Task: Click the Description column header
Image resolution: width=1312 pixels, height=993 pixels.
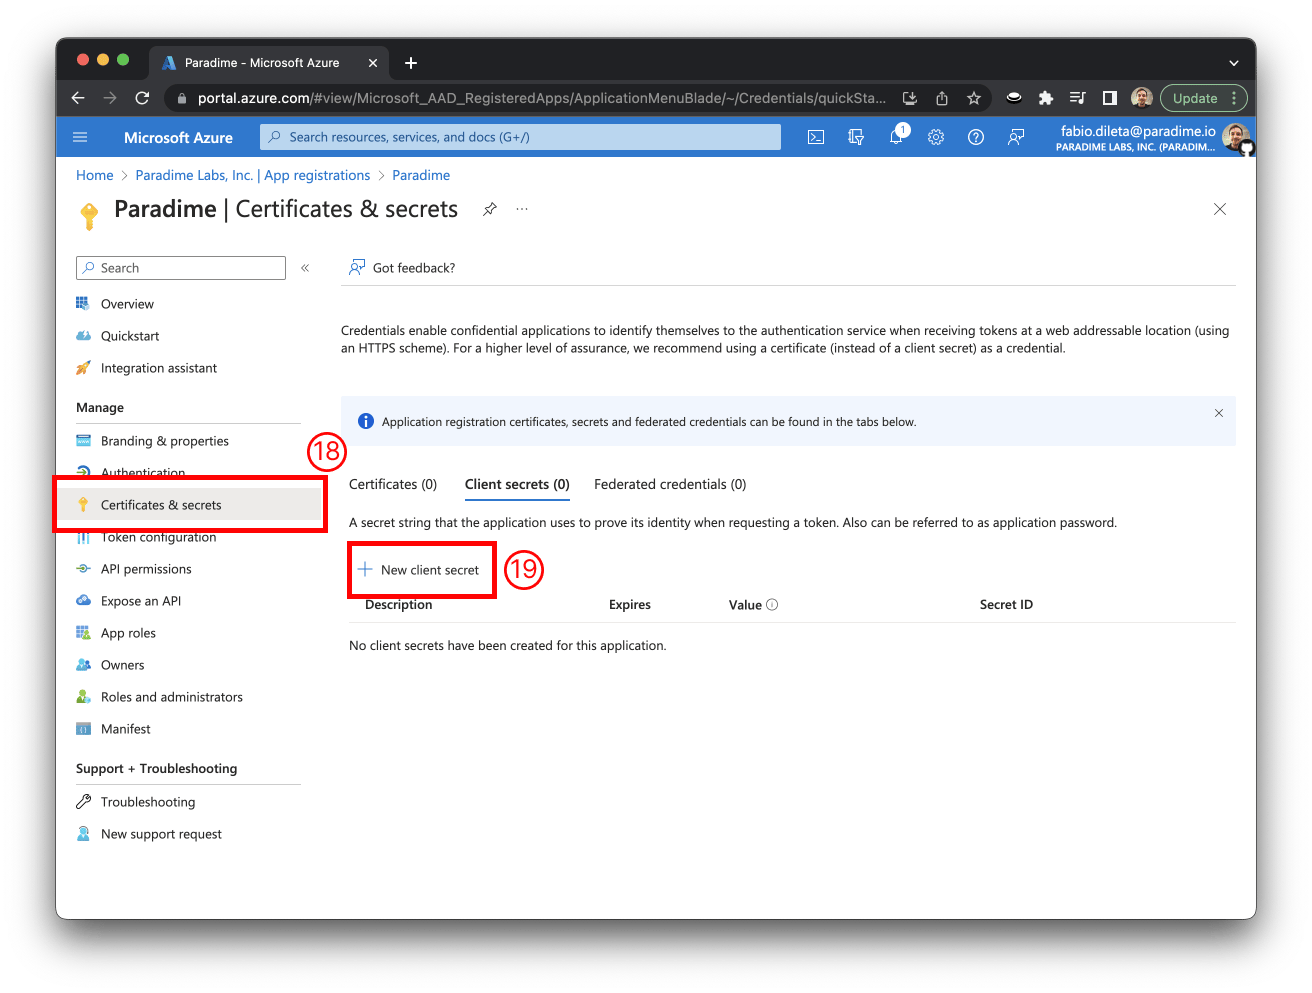Action: click(399, 605)
